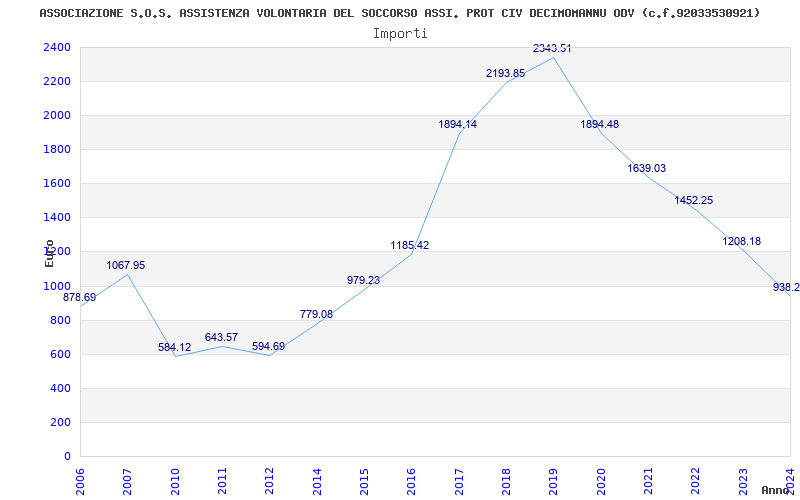800x500 pixels.
Task: Select peak data label 2343.51
Action: click(x=552, y=48)
